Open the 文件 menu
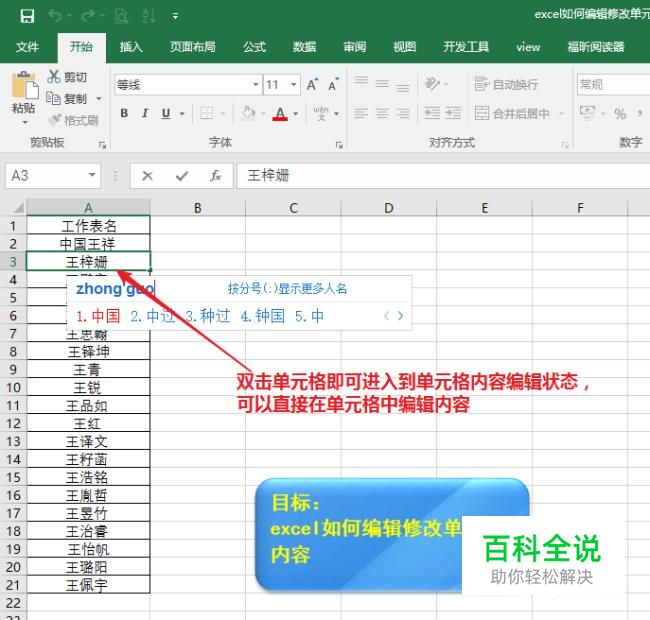650x620 pixels. coord(27,47)
